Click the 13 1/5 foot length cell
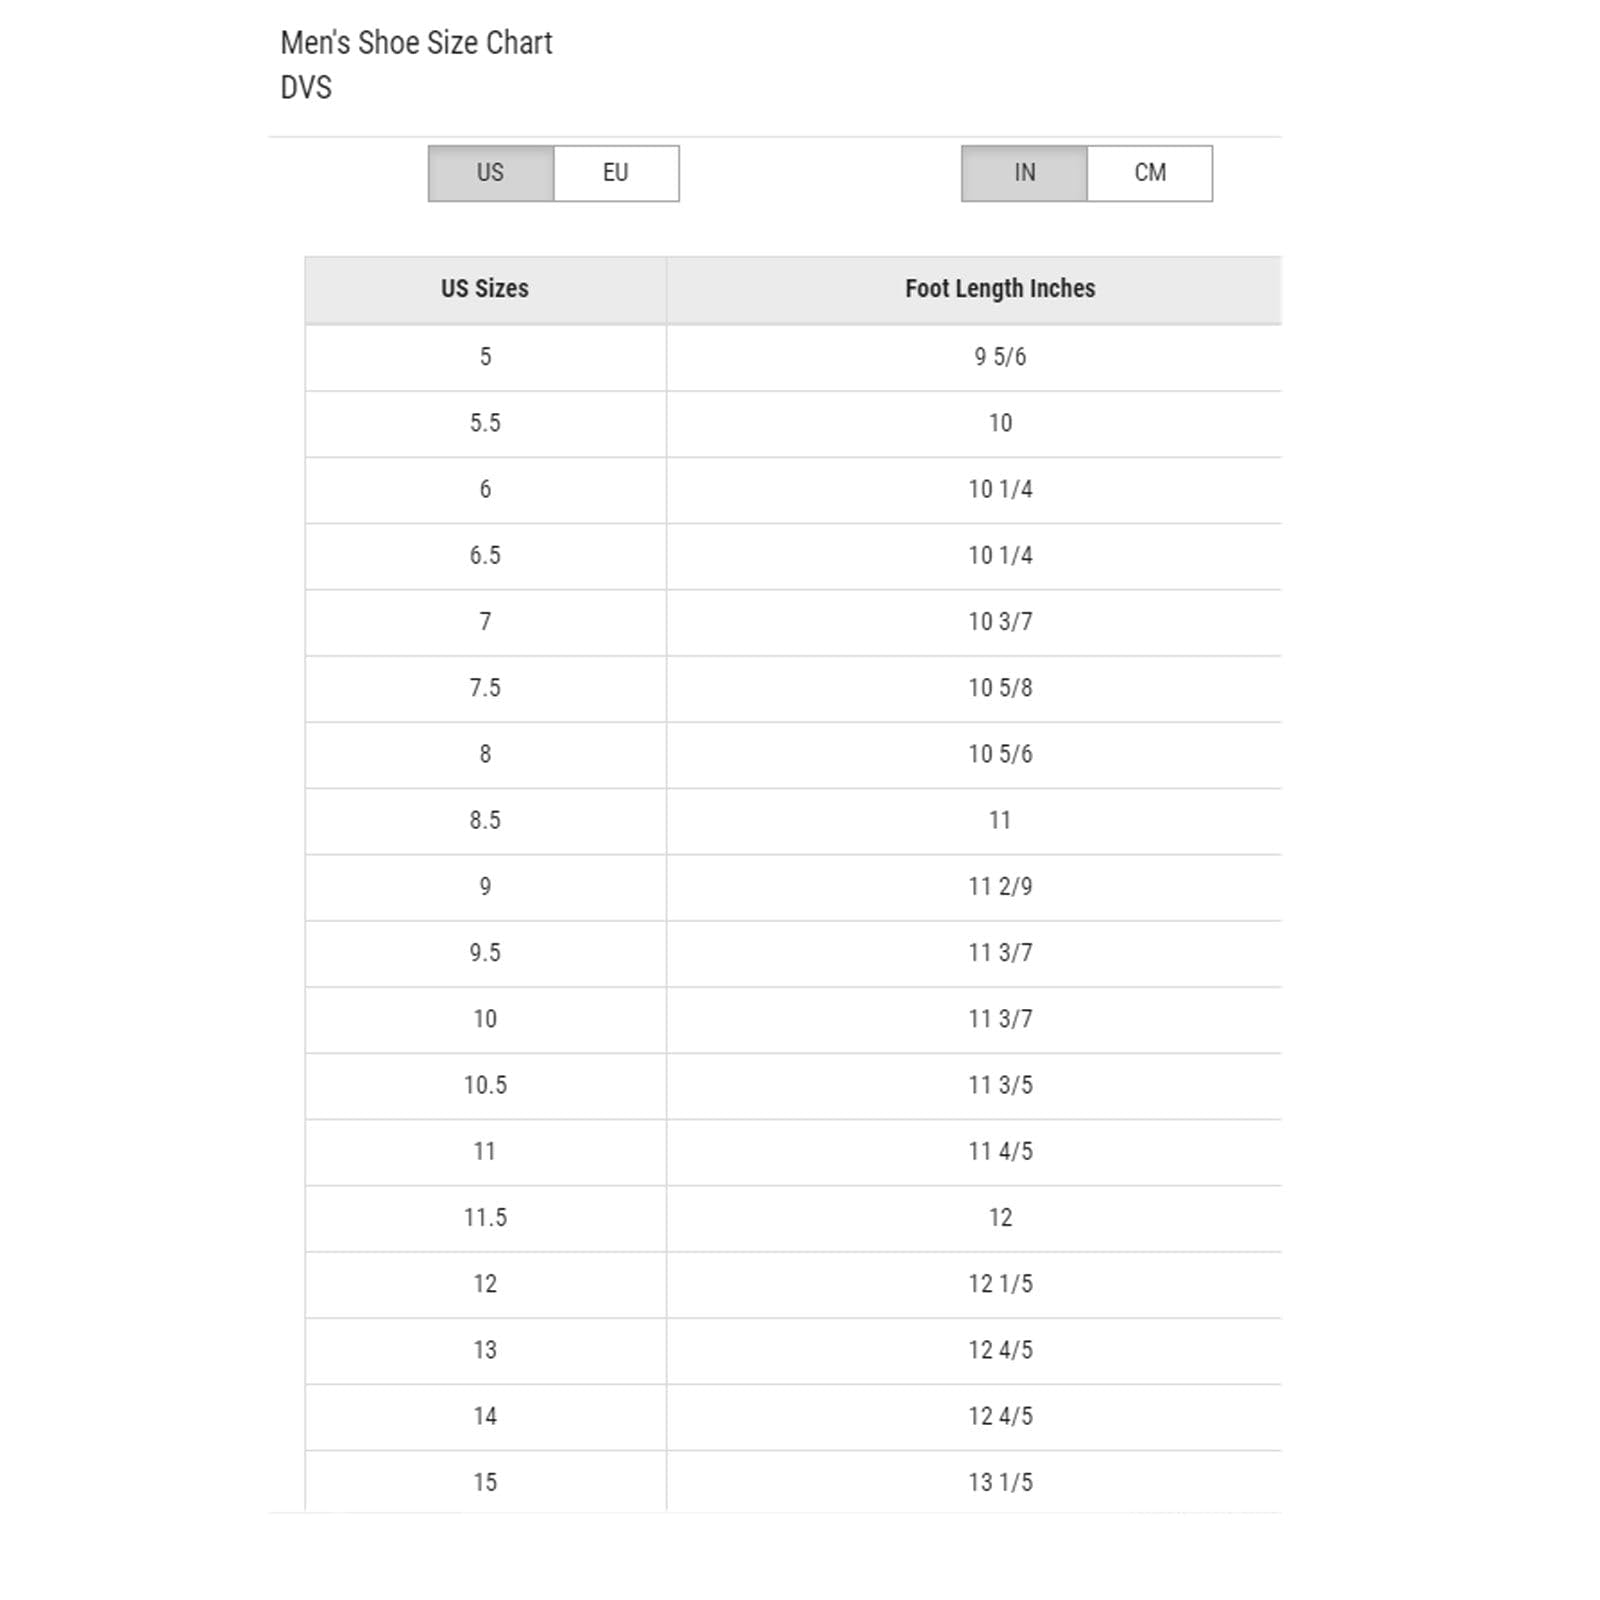The image size is (1600, 1600). coord(999,1482)
